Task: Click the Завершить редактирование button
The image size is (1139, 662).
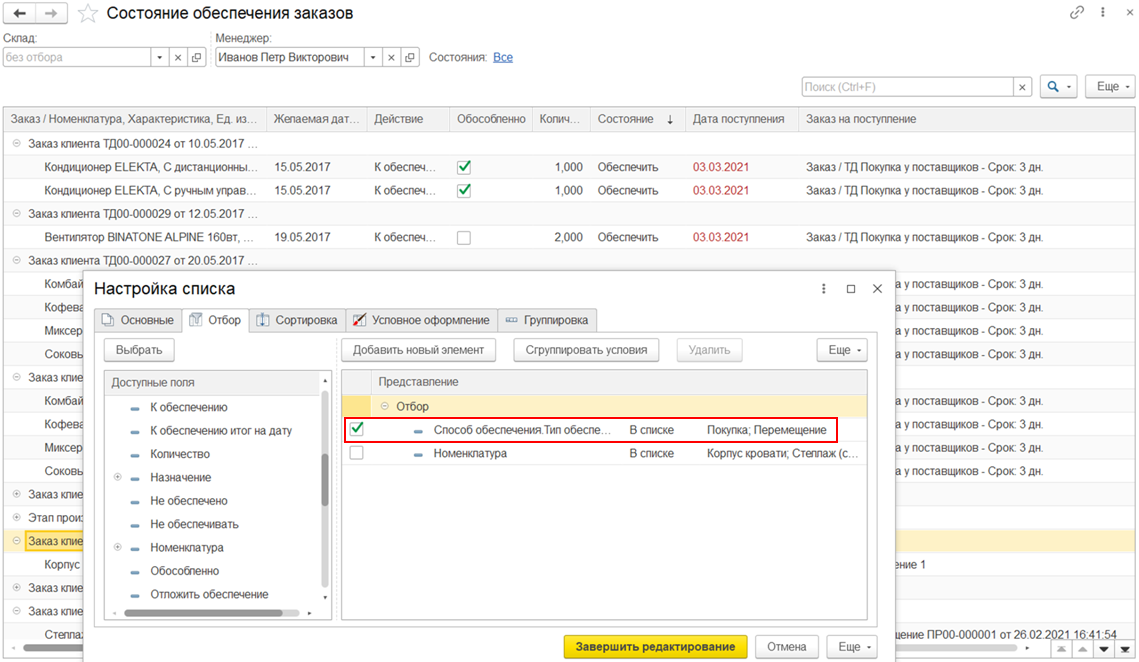Action: [655, 647]
